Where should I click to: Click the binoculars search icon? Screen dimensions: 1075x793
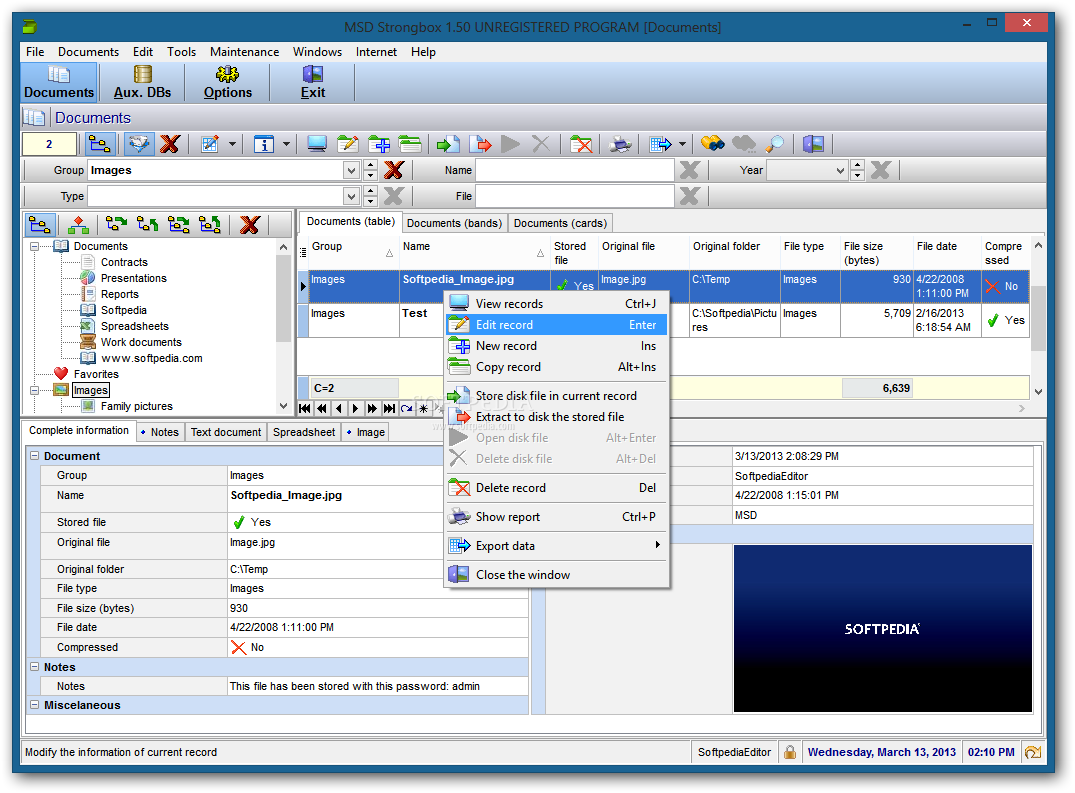[x=712, y=144]
